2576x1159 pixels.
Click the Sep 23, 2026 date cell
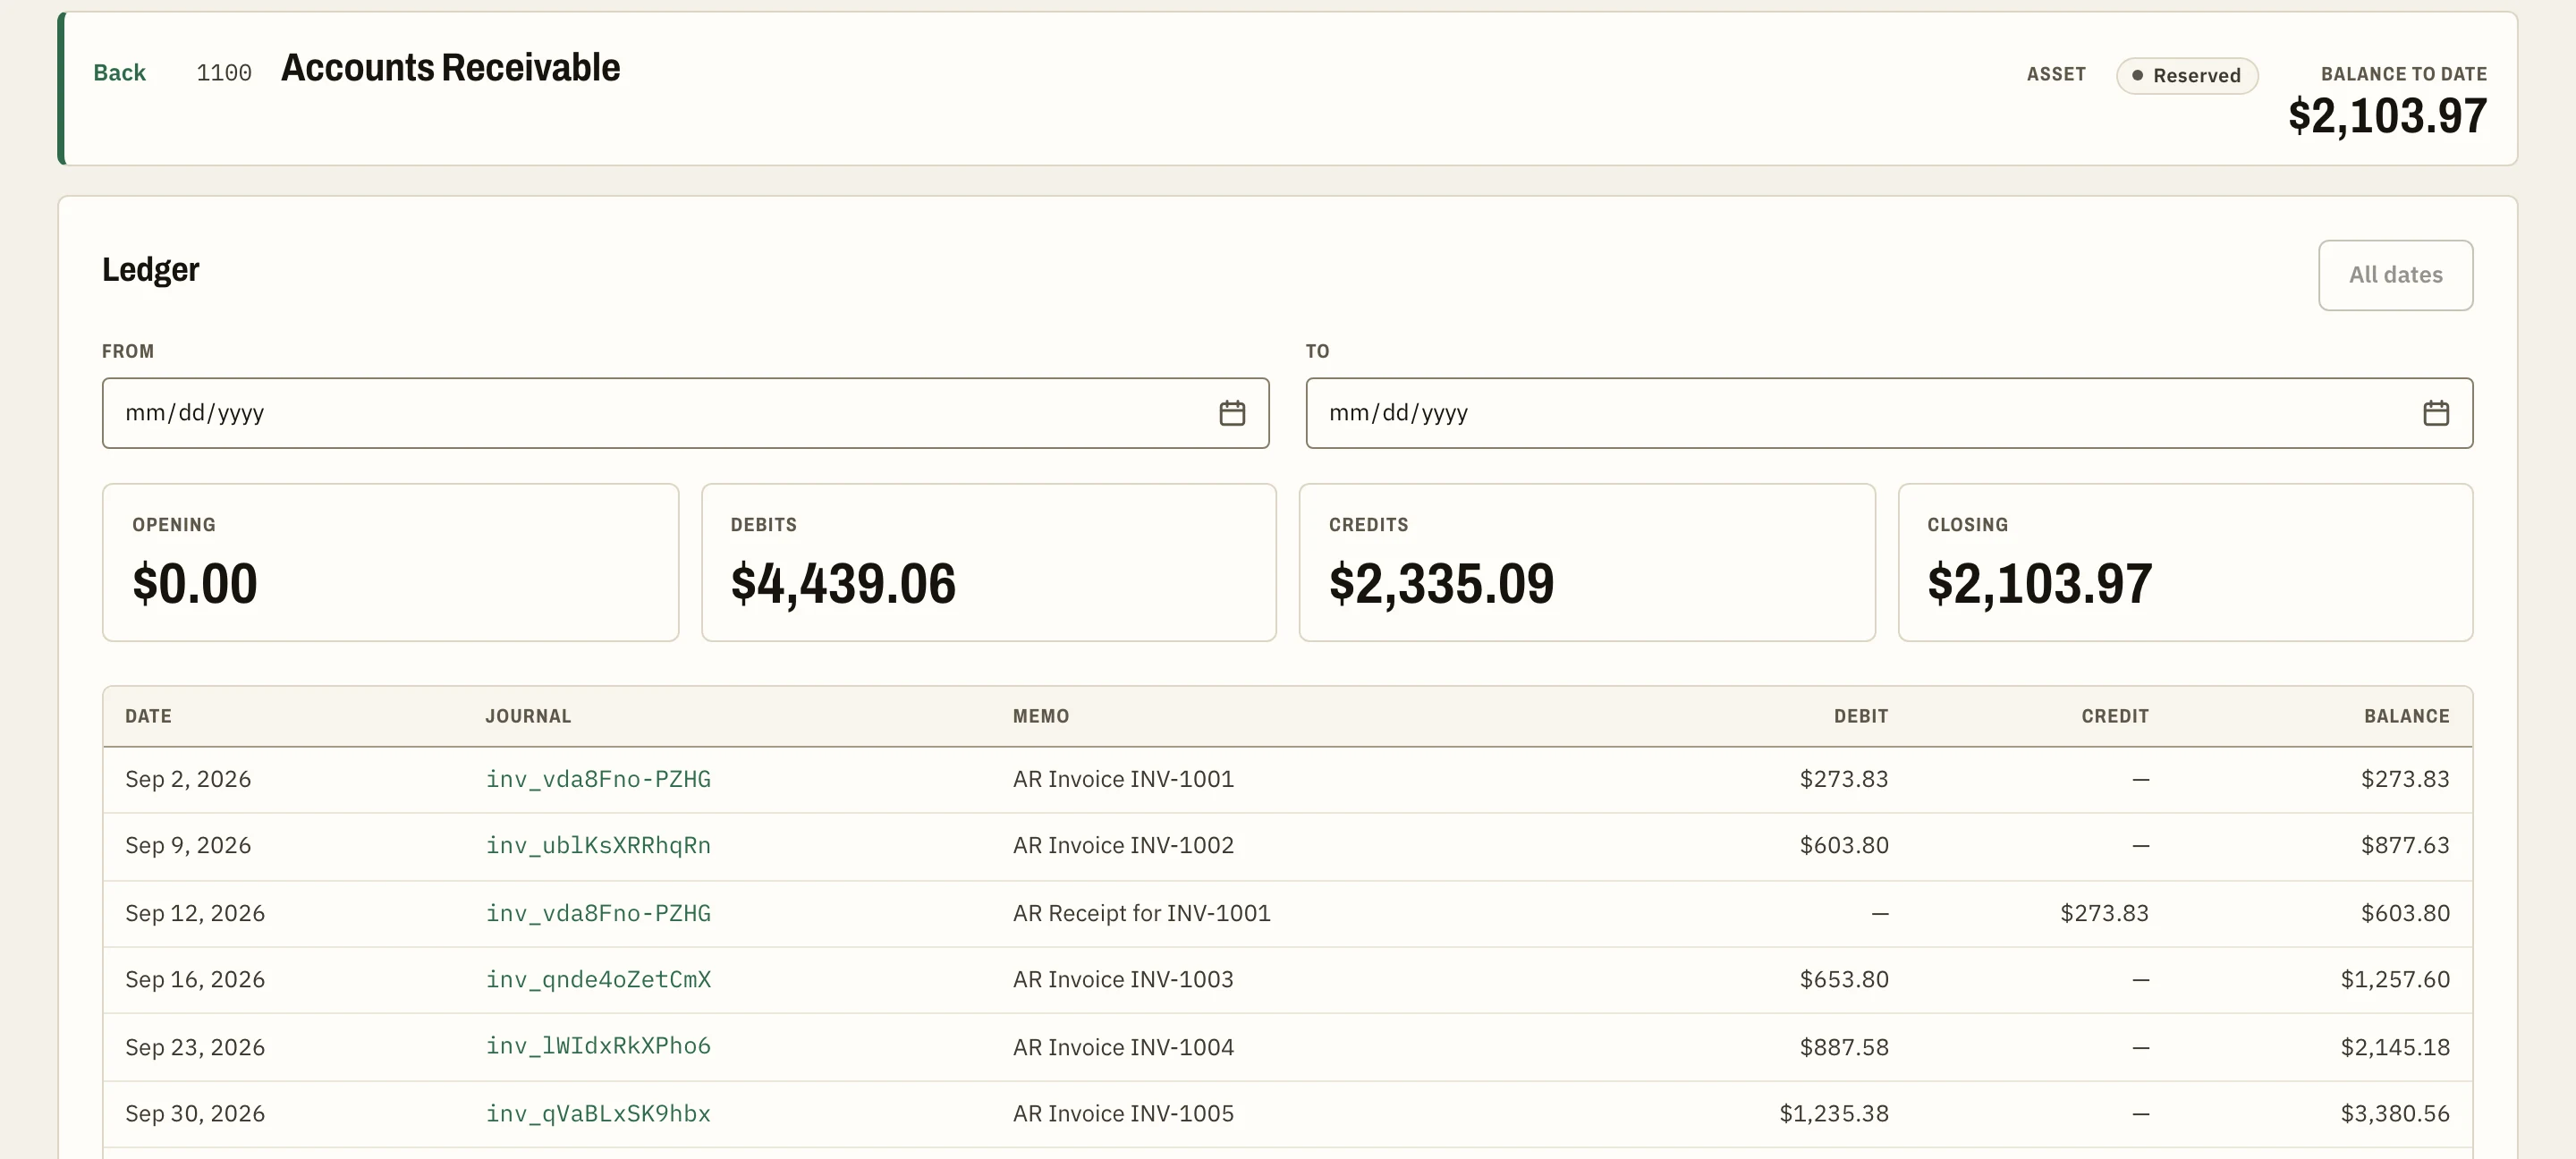pos(195,1047)
